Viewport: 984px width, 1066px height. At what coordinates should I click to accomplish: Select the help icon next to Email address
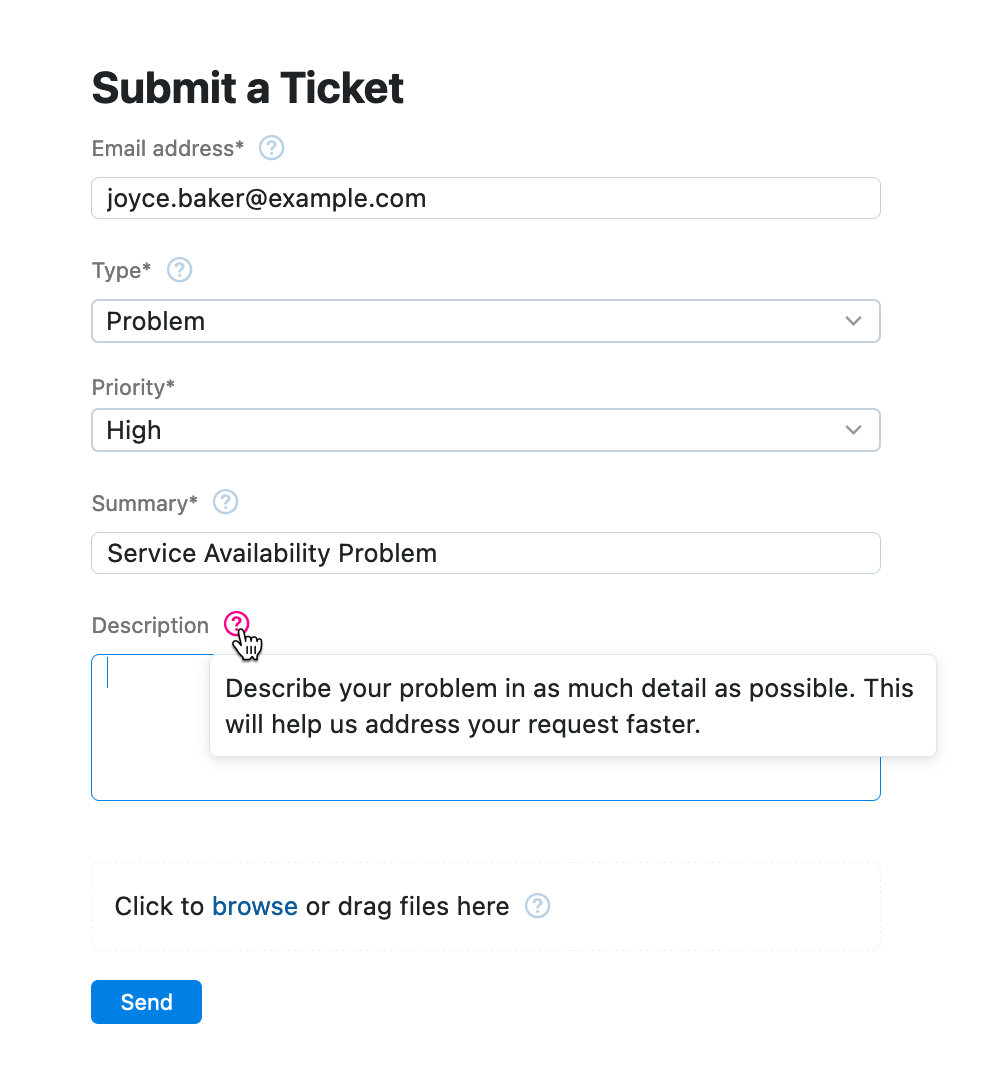pos(271,147)
